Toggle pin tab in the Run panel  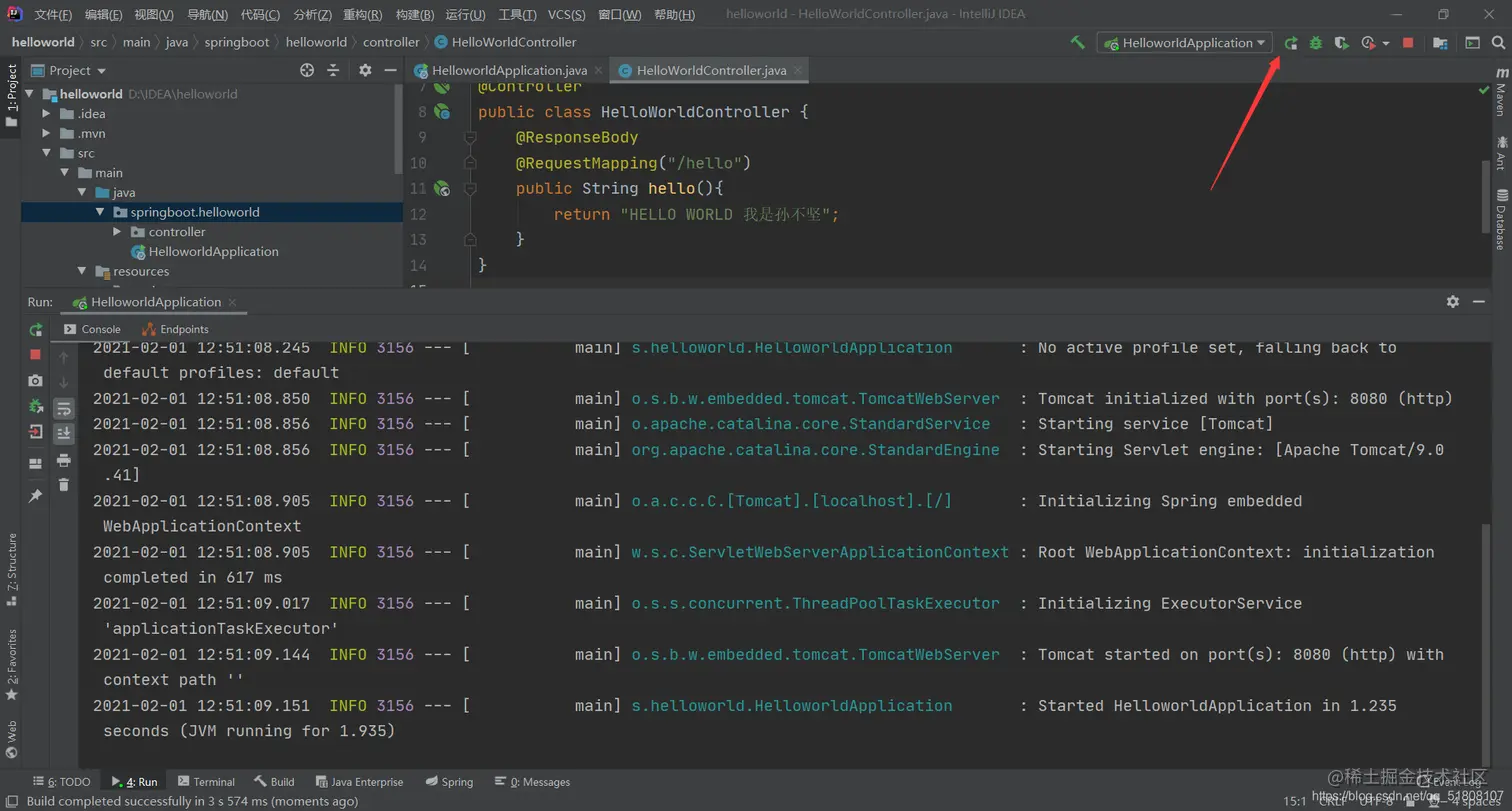pyautogui.click(x=36, y=496)
